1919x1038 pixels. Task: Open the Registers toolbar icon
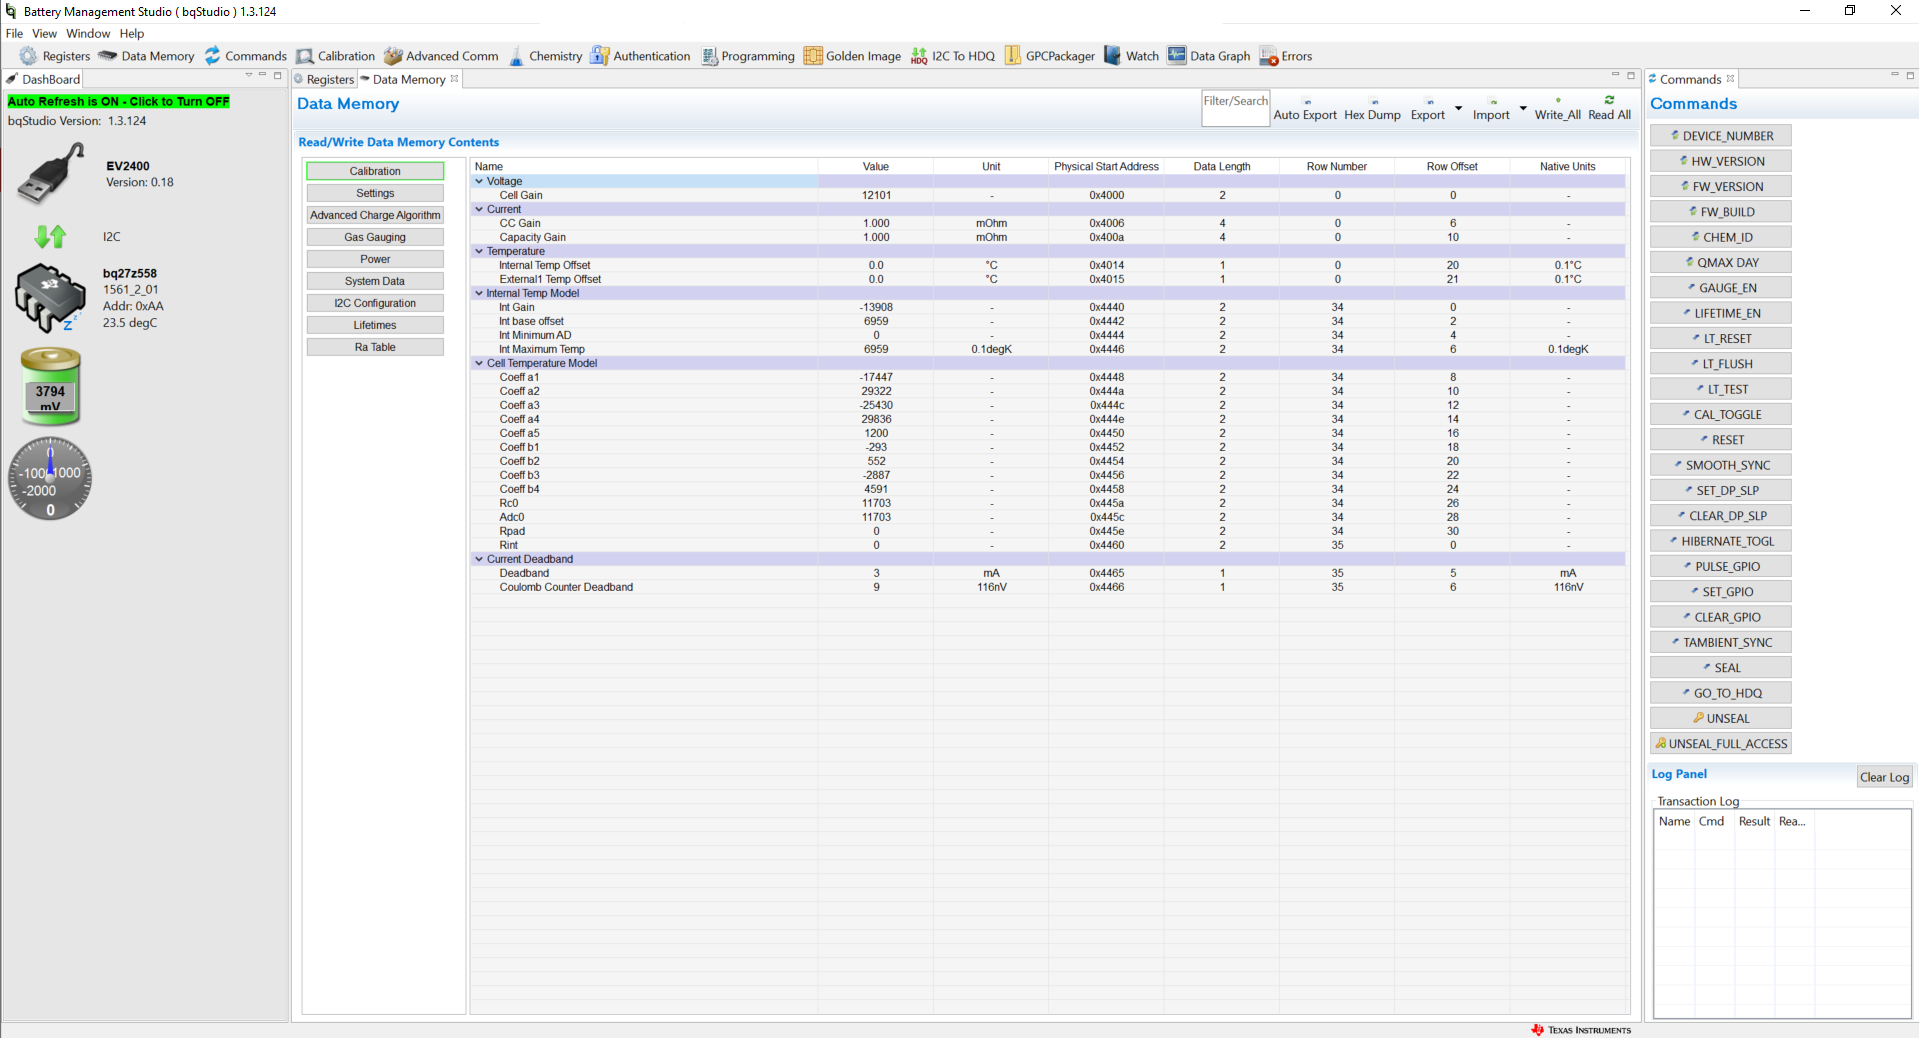tap(55, 56)
